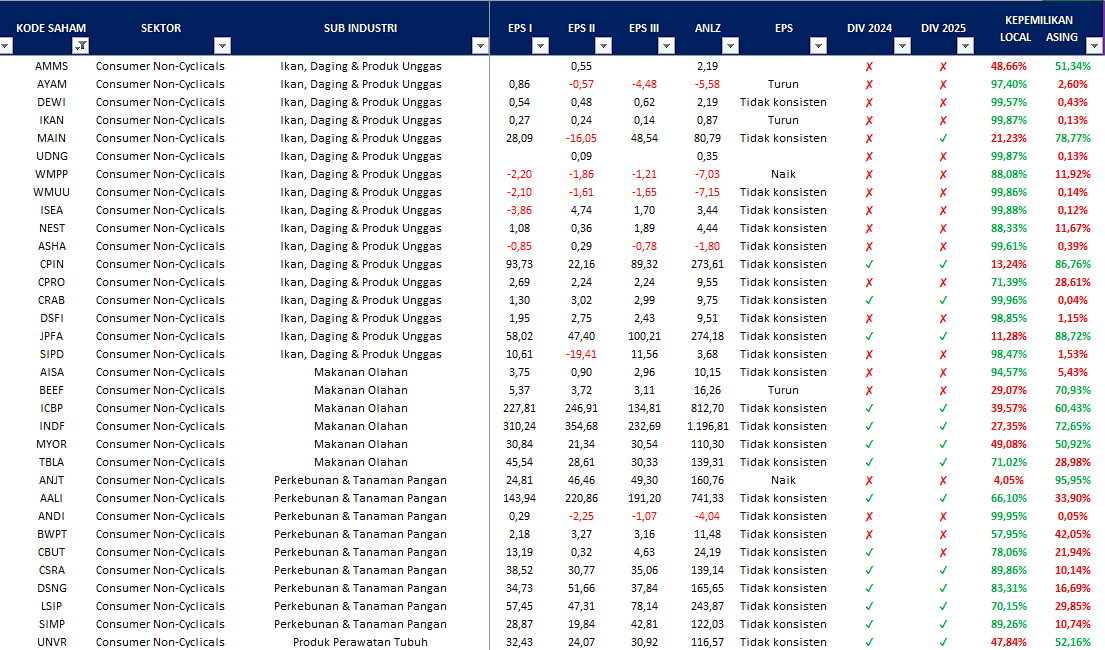This screenshot has width=1105, height=650.
Task: Show the EPS III filter options
Action: (x=667, y=45)
